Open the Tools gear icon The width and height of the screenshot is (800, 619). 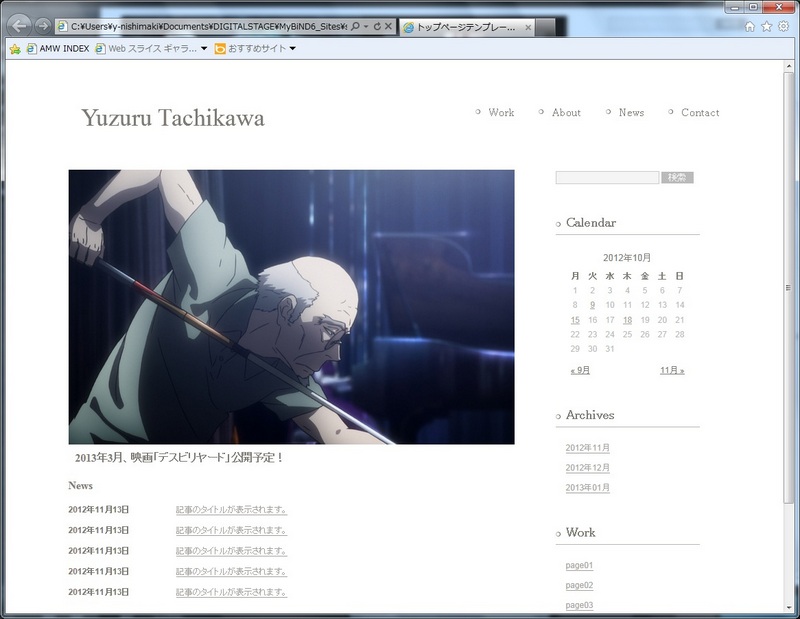tap(783, 27)
